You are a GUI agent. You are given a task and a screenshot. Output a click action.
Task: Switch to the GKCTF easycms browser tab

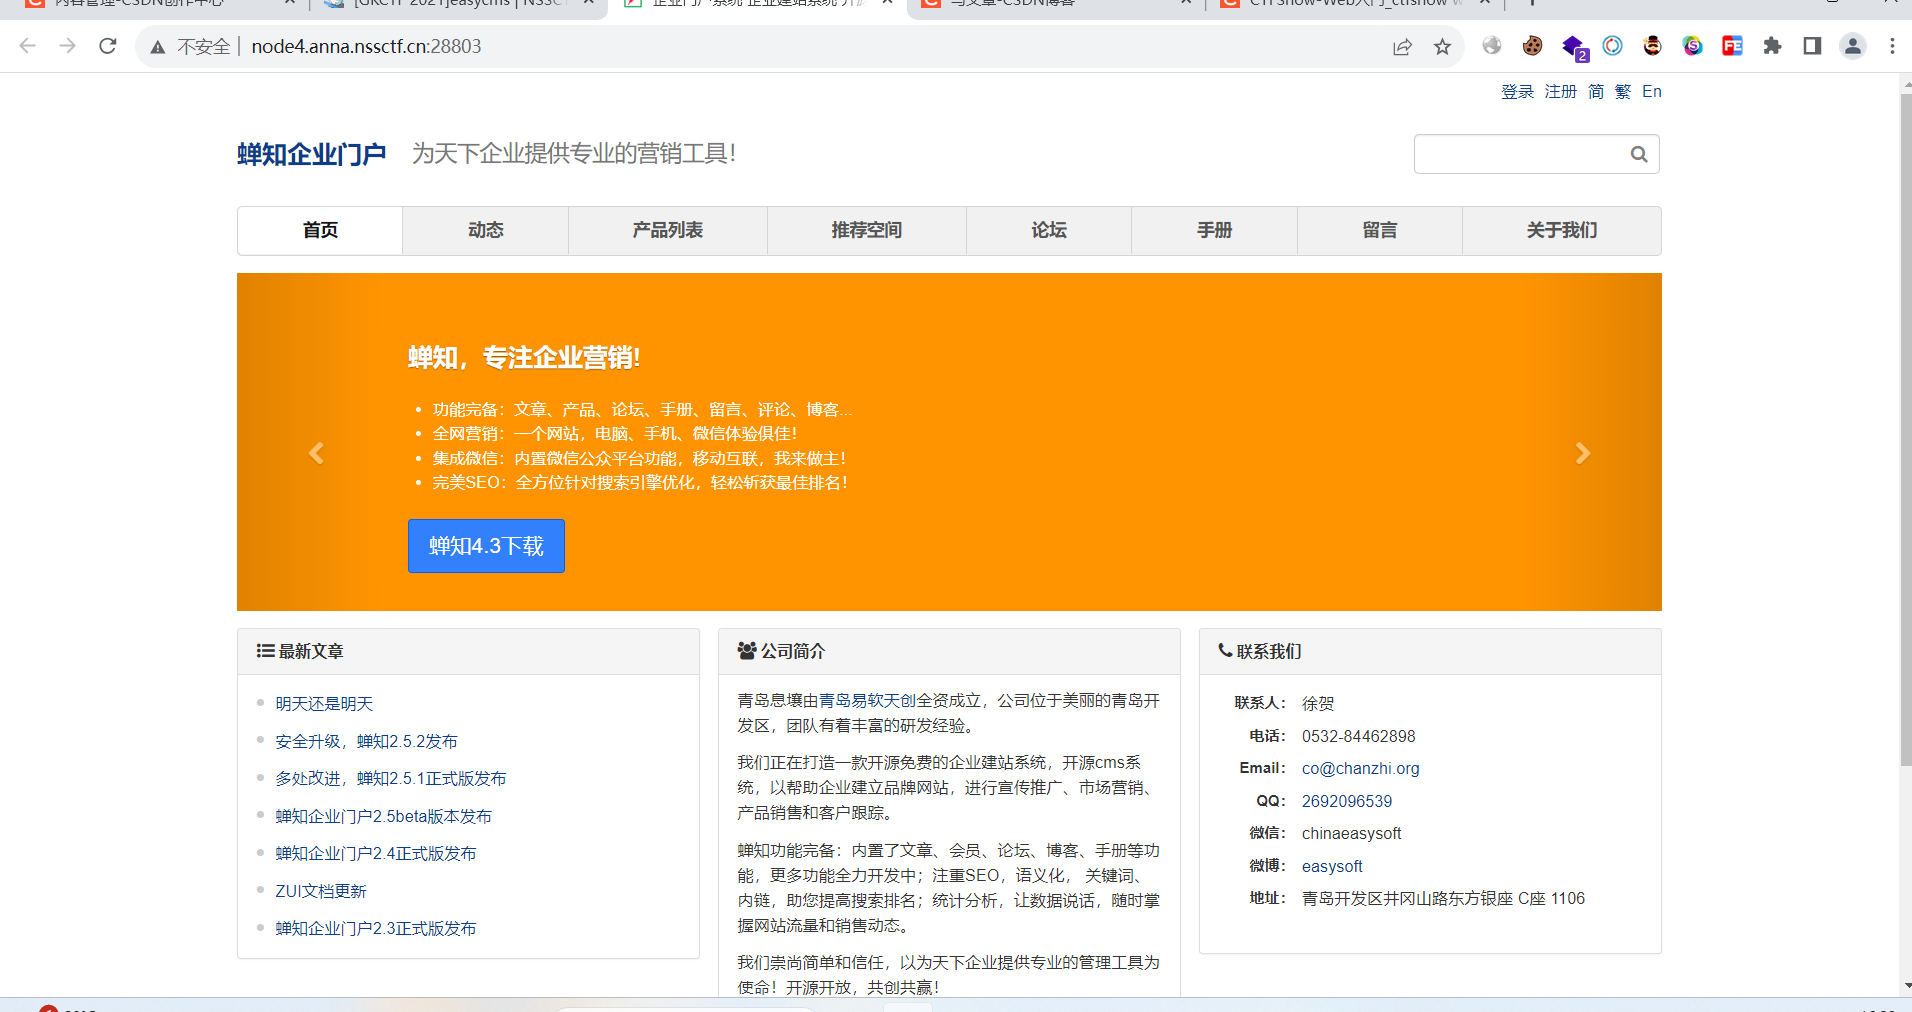[x=460, y=4]
